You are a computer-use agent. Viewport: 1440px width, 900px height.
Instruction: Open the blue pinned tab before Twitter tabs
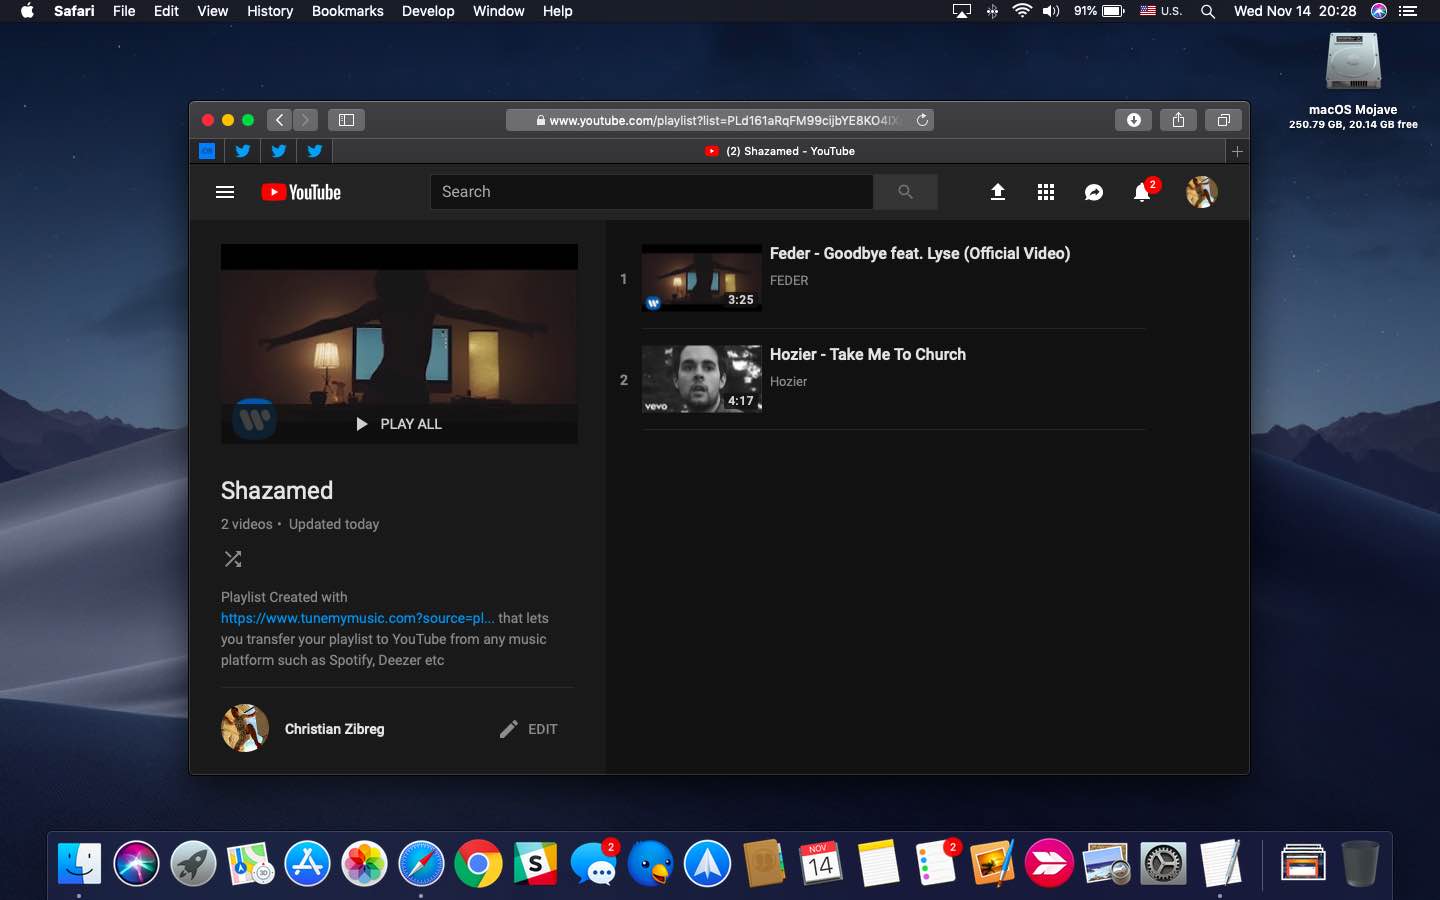coord(207,151)
